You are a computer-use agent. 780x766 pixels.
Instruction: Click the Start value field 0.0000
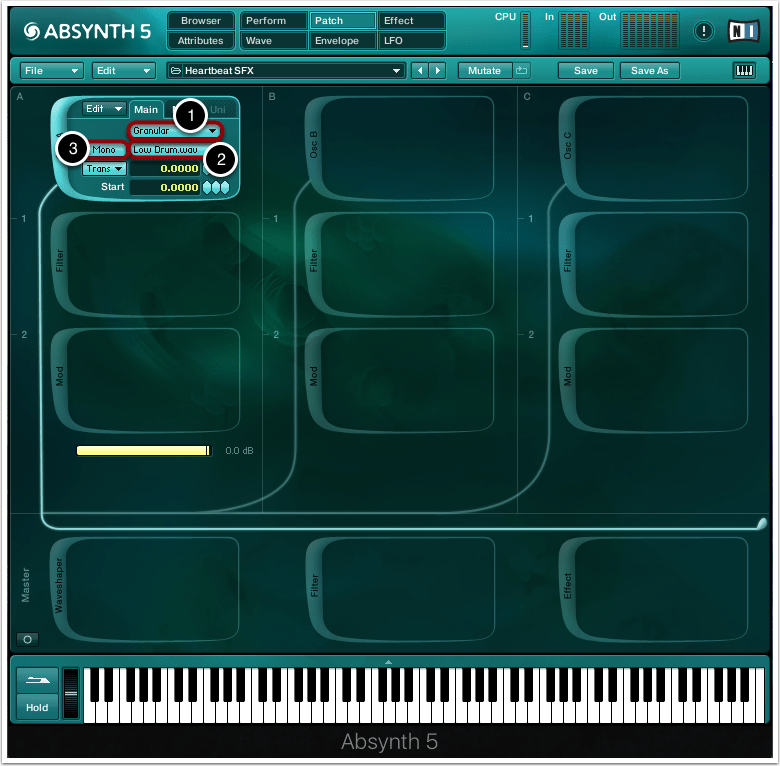coord(165,188)
